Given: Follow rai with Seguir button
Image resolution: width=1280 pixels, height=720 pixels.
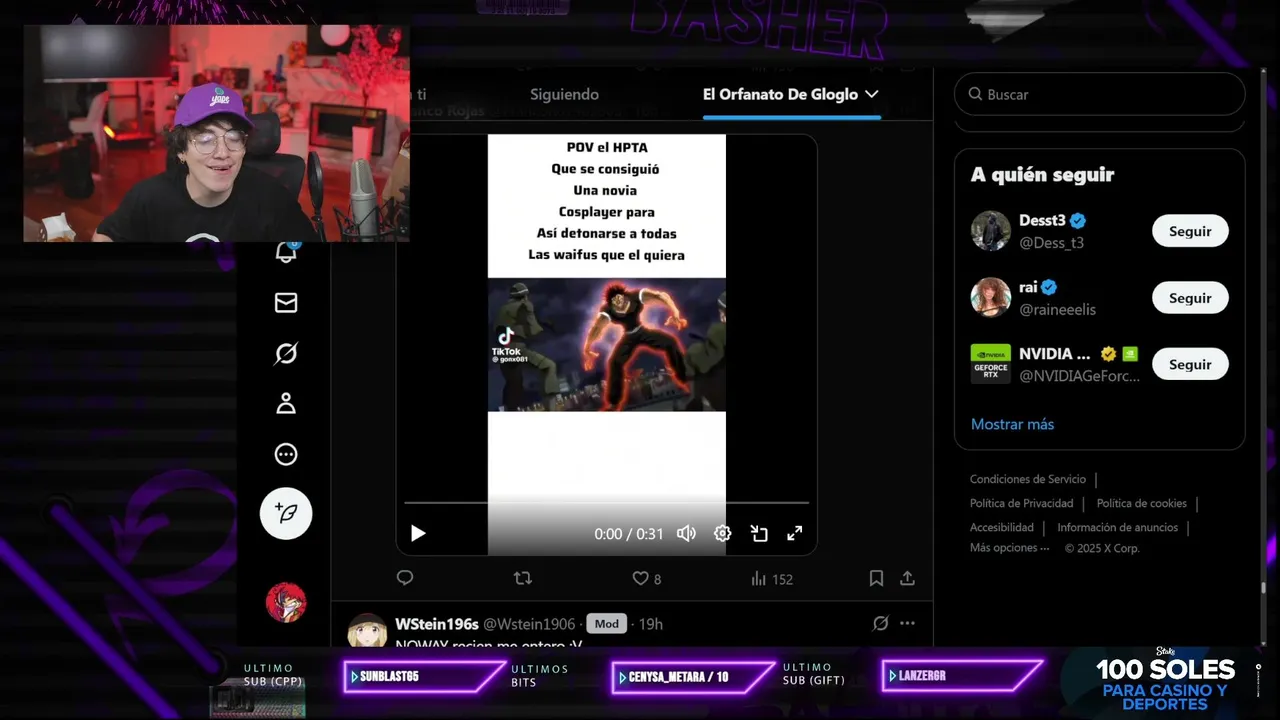Looking at the screenshot, I should (x=1190, y=298).
